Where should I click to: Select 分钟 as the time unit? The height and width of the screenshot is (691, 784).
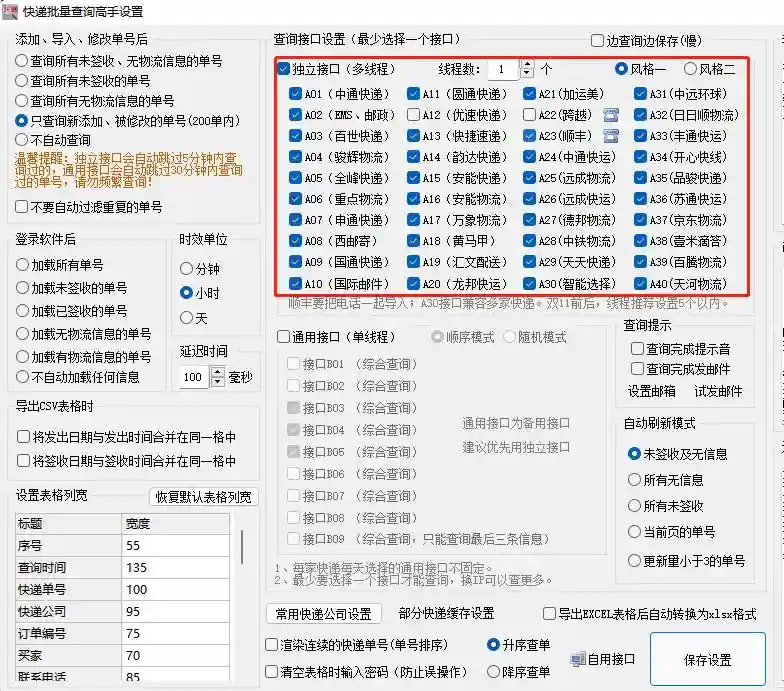[186, 269]
